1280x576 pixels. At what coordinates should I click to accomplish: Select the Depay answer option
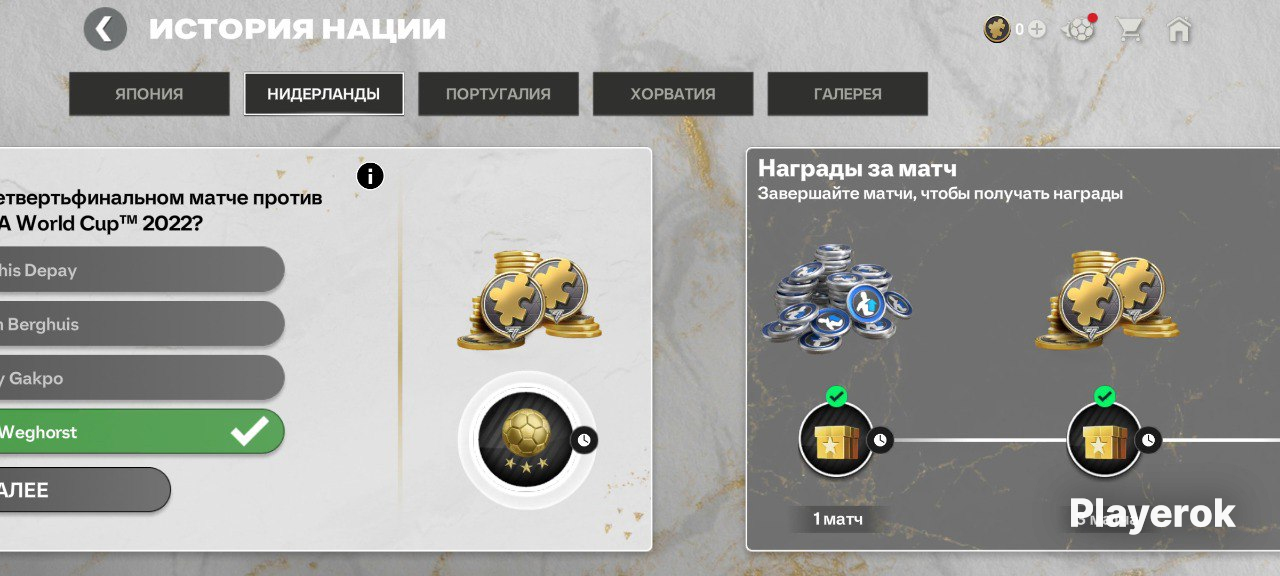[140, 270]
